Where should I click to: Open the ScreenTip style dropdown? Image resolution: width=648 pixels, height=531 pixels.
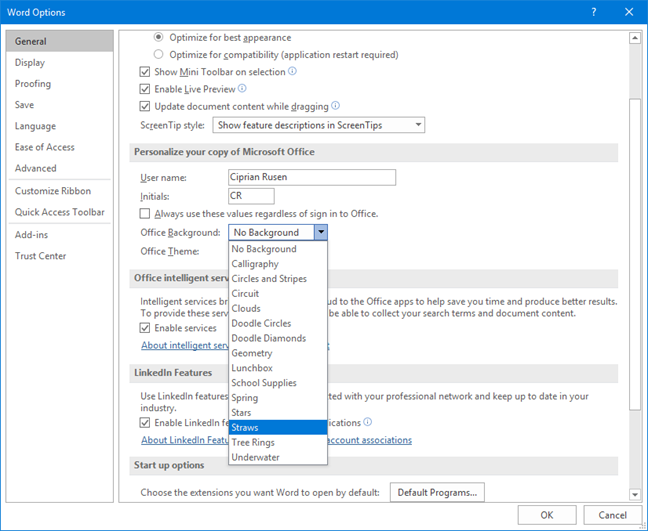point(319,125)
